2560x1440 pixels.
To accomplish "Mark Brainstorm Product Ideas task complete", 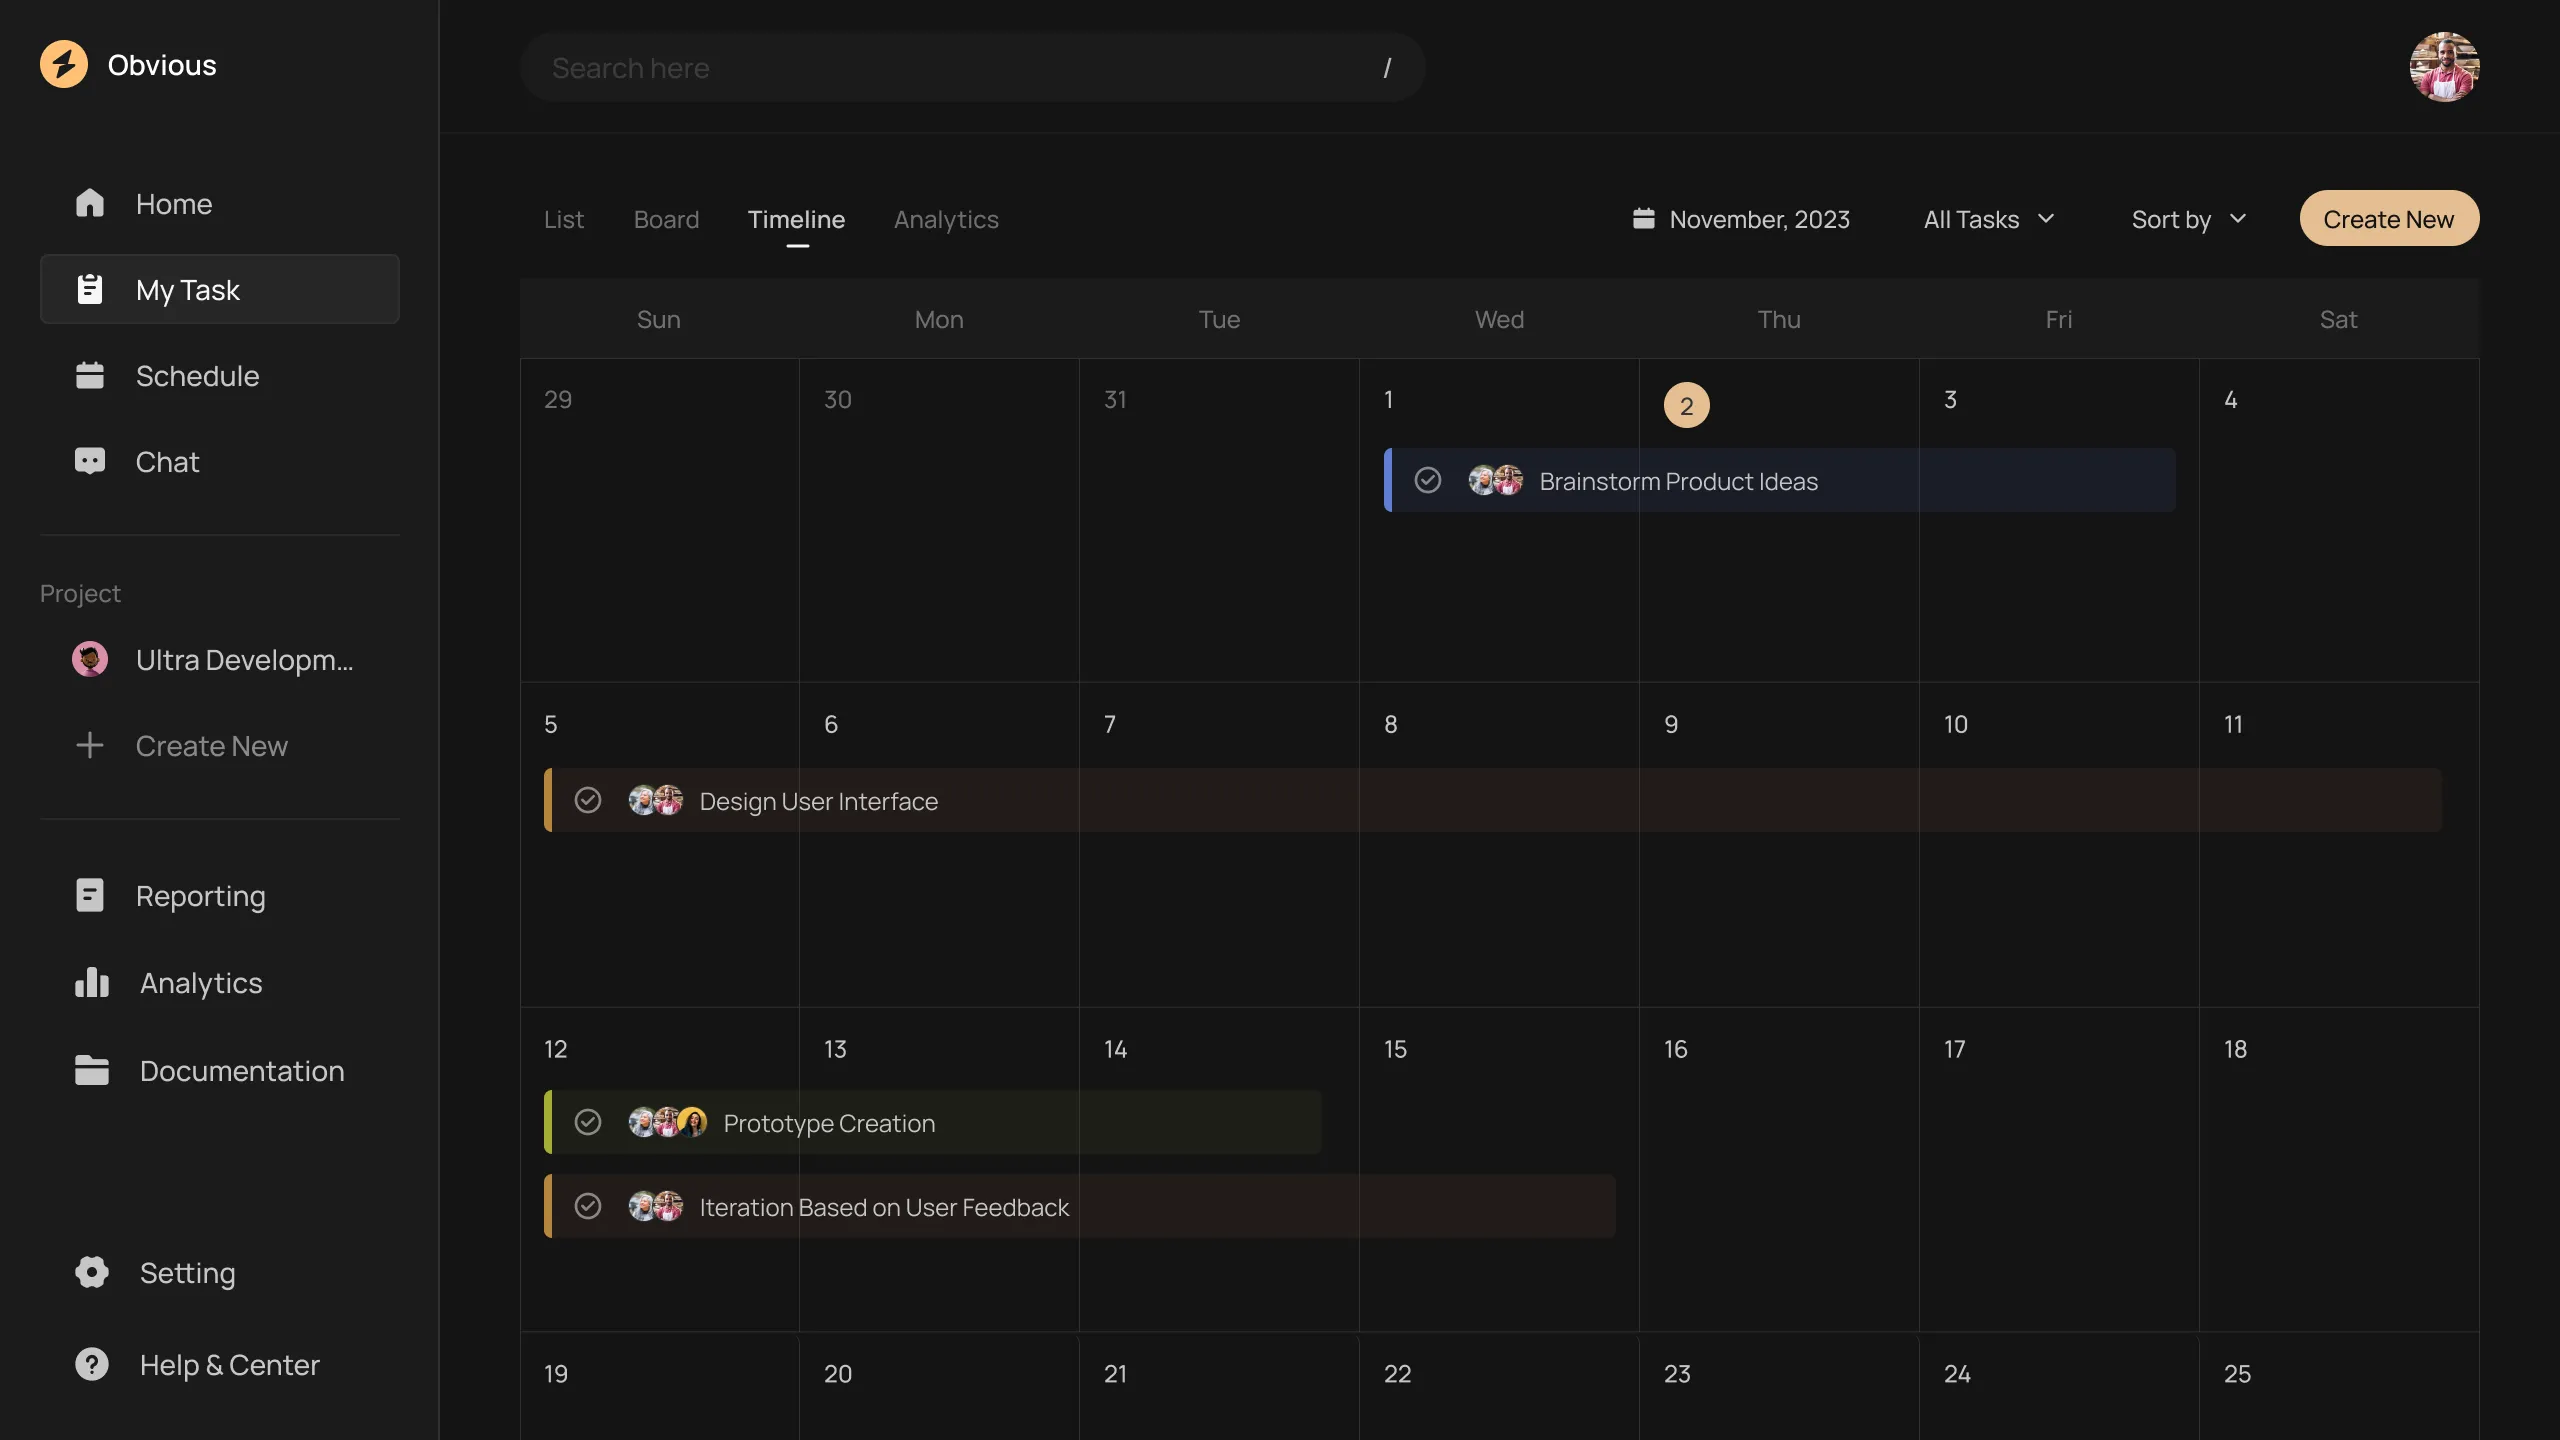I will pos(1428,481).
